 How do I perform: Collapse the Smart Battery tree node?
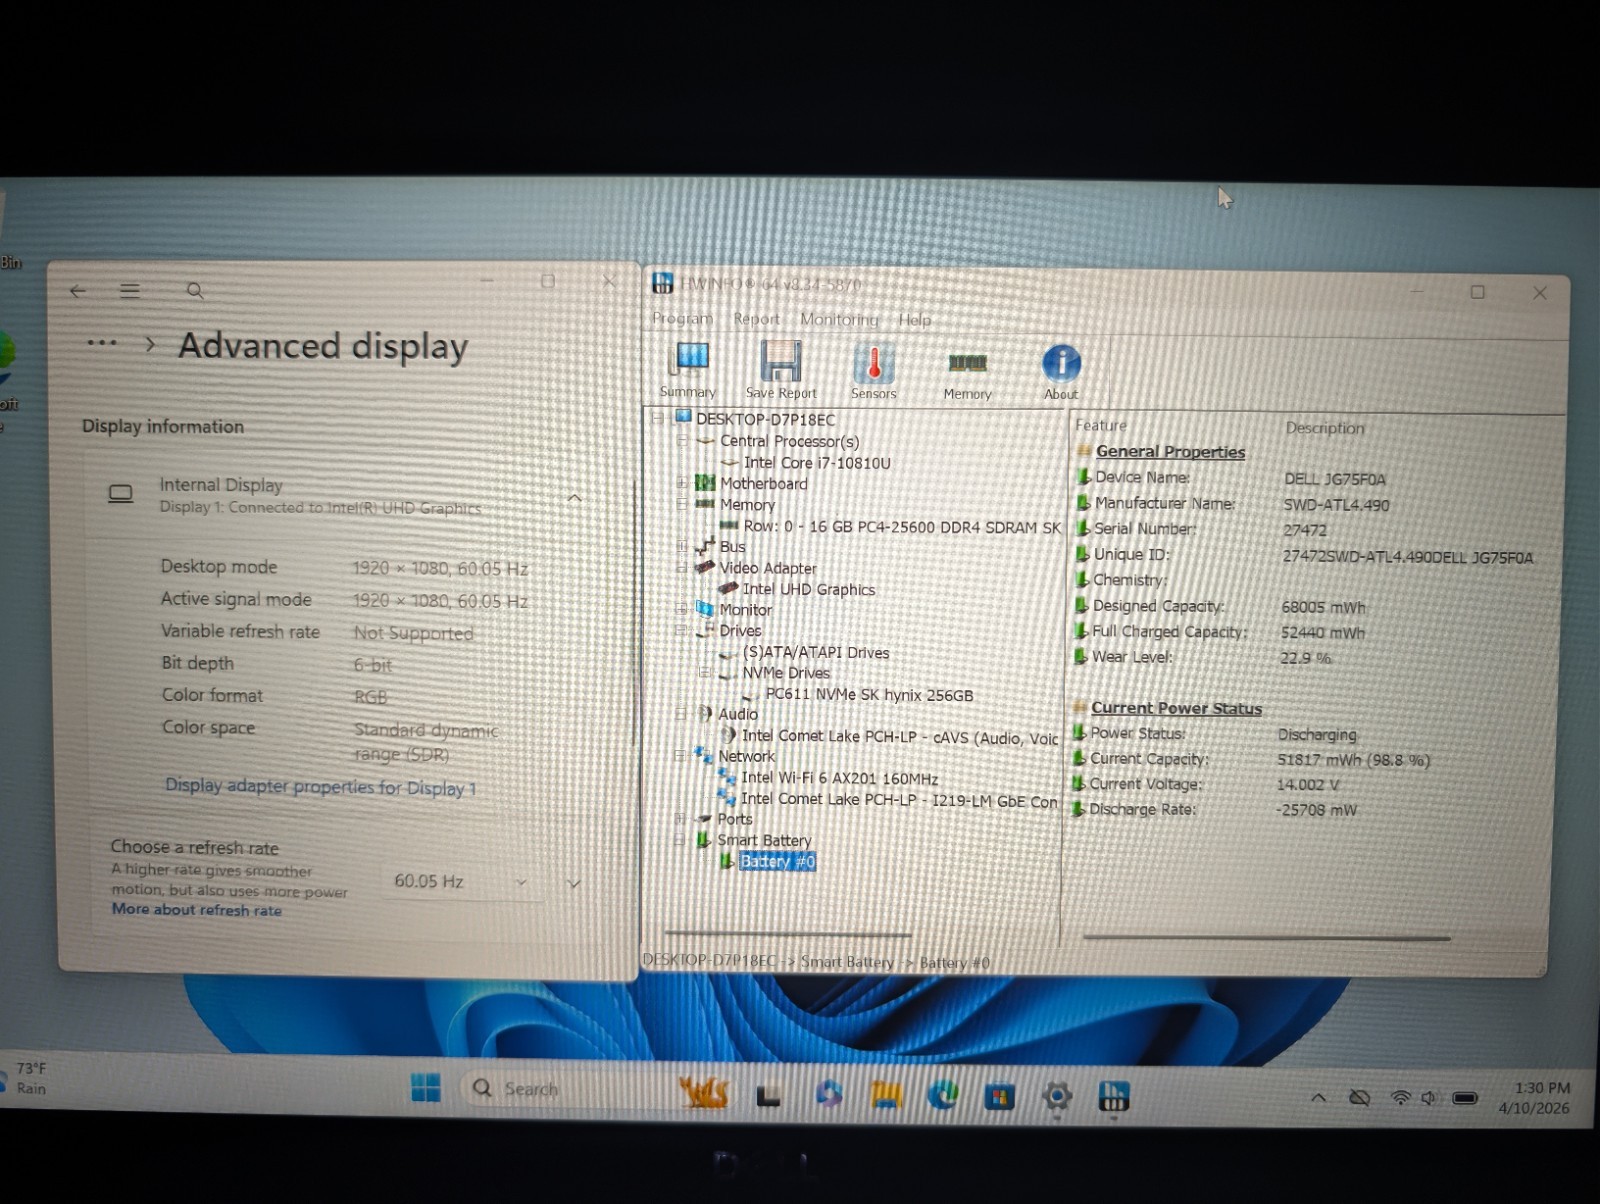[680, 840]
